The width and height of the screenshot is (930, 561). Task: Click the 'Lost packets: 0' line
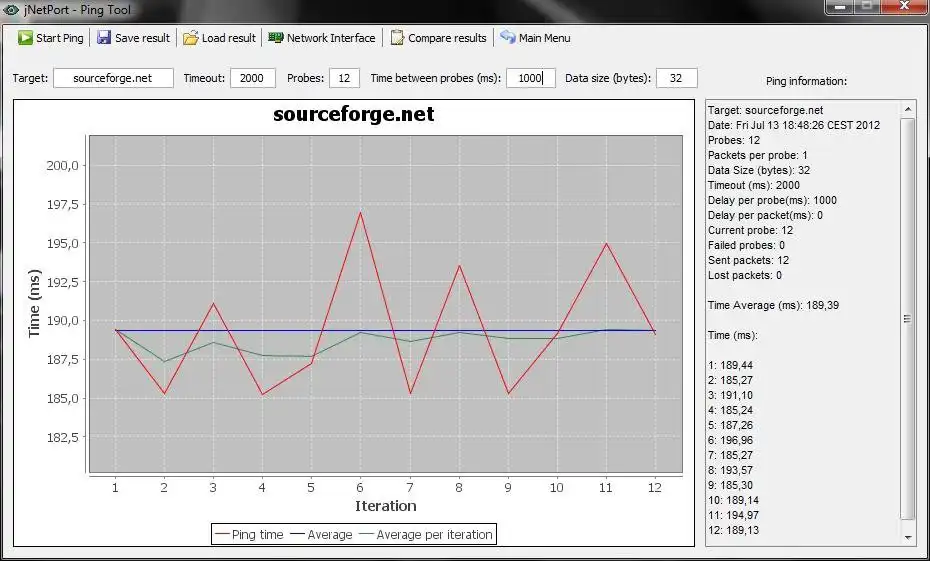click(745, 275)
